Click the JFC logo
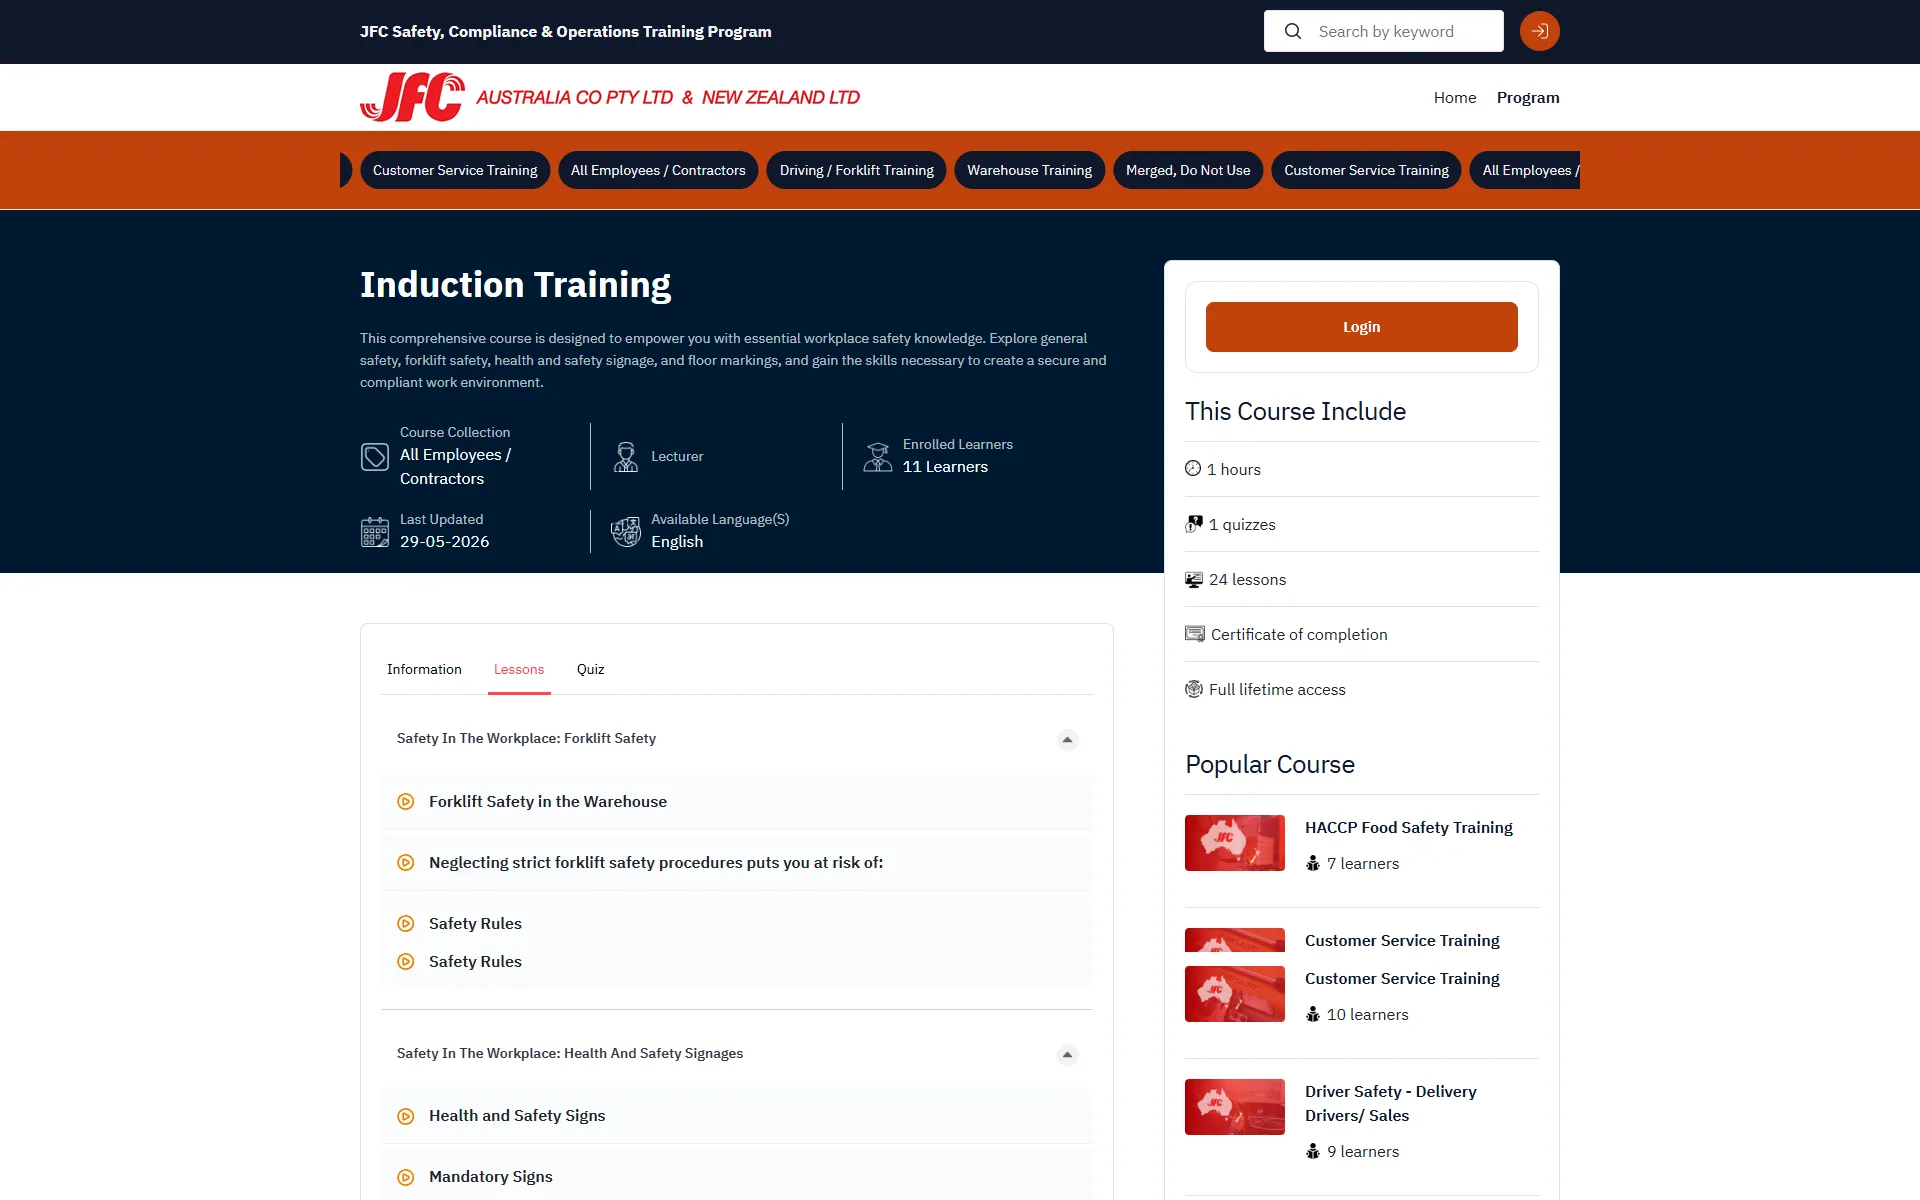The height and width of the screenshot is (1200, 1920). 412,97
